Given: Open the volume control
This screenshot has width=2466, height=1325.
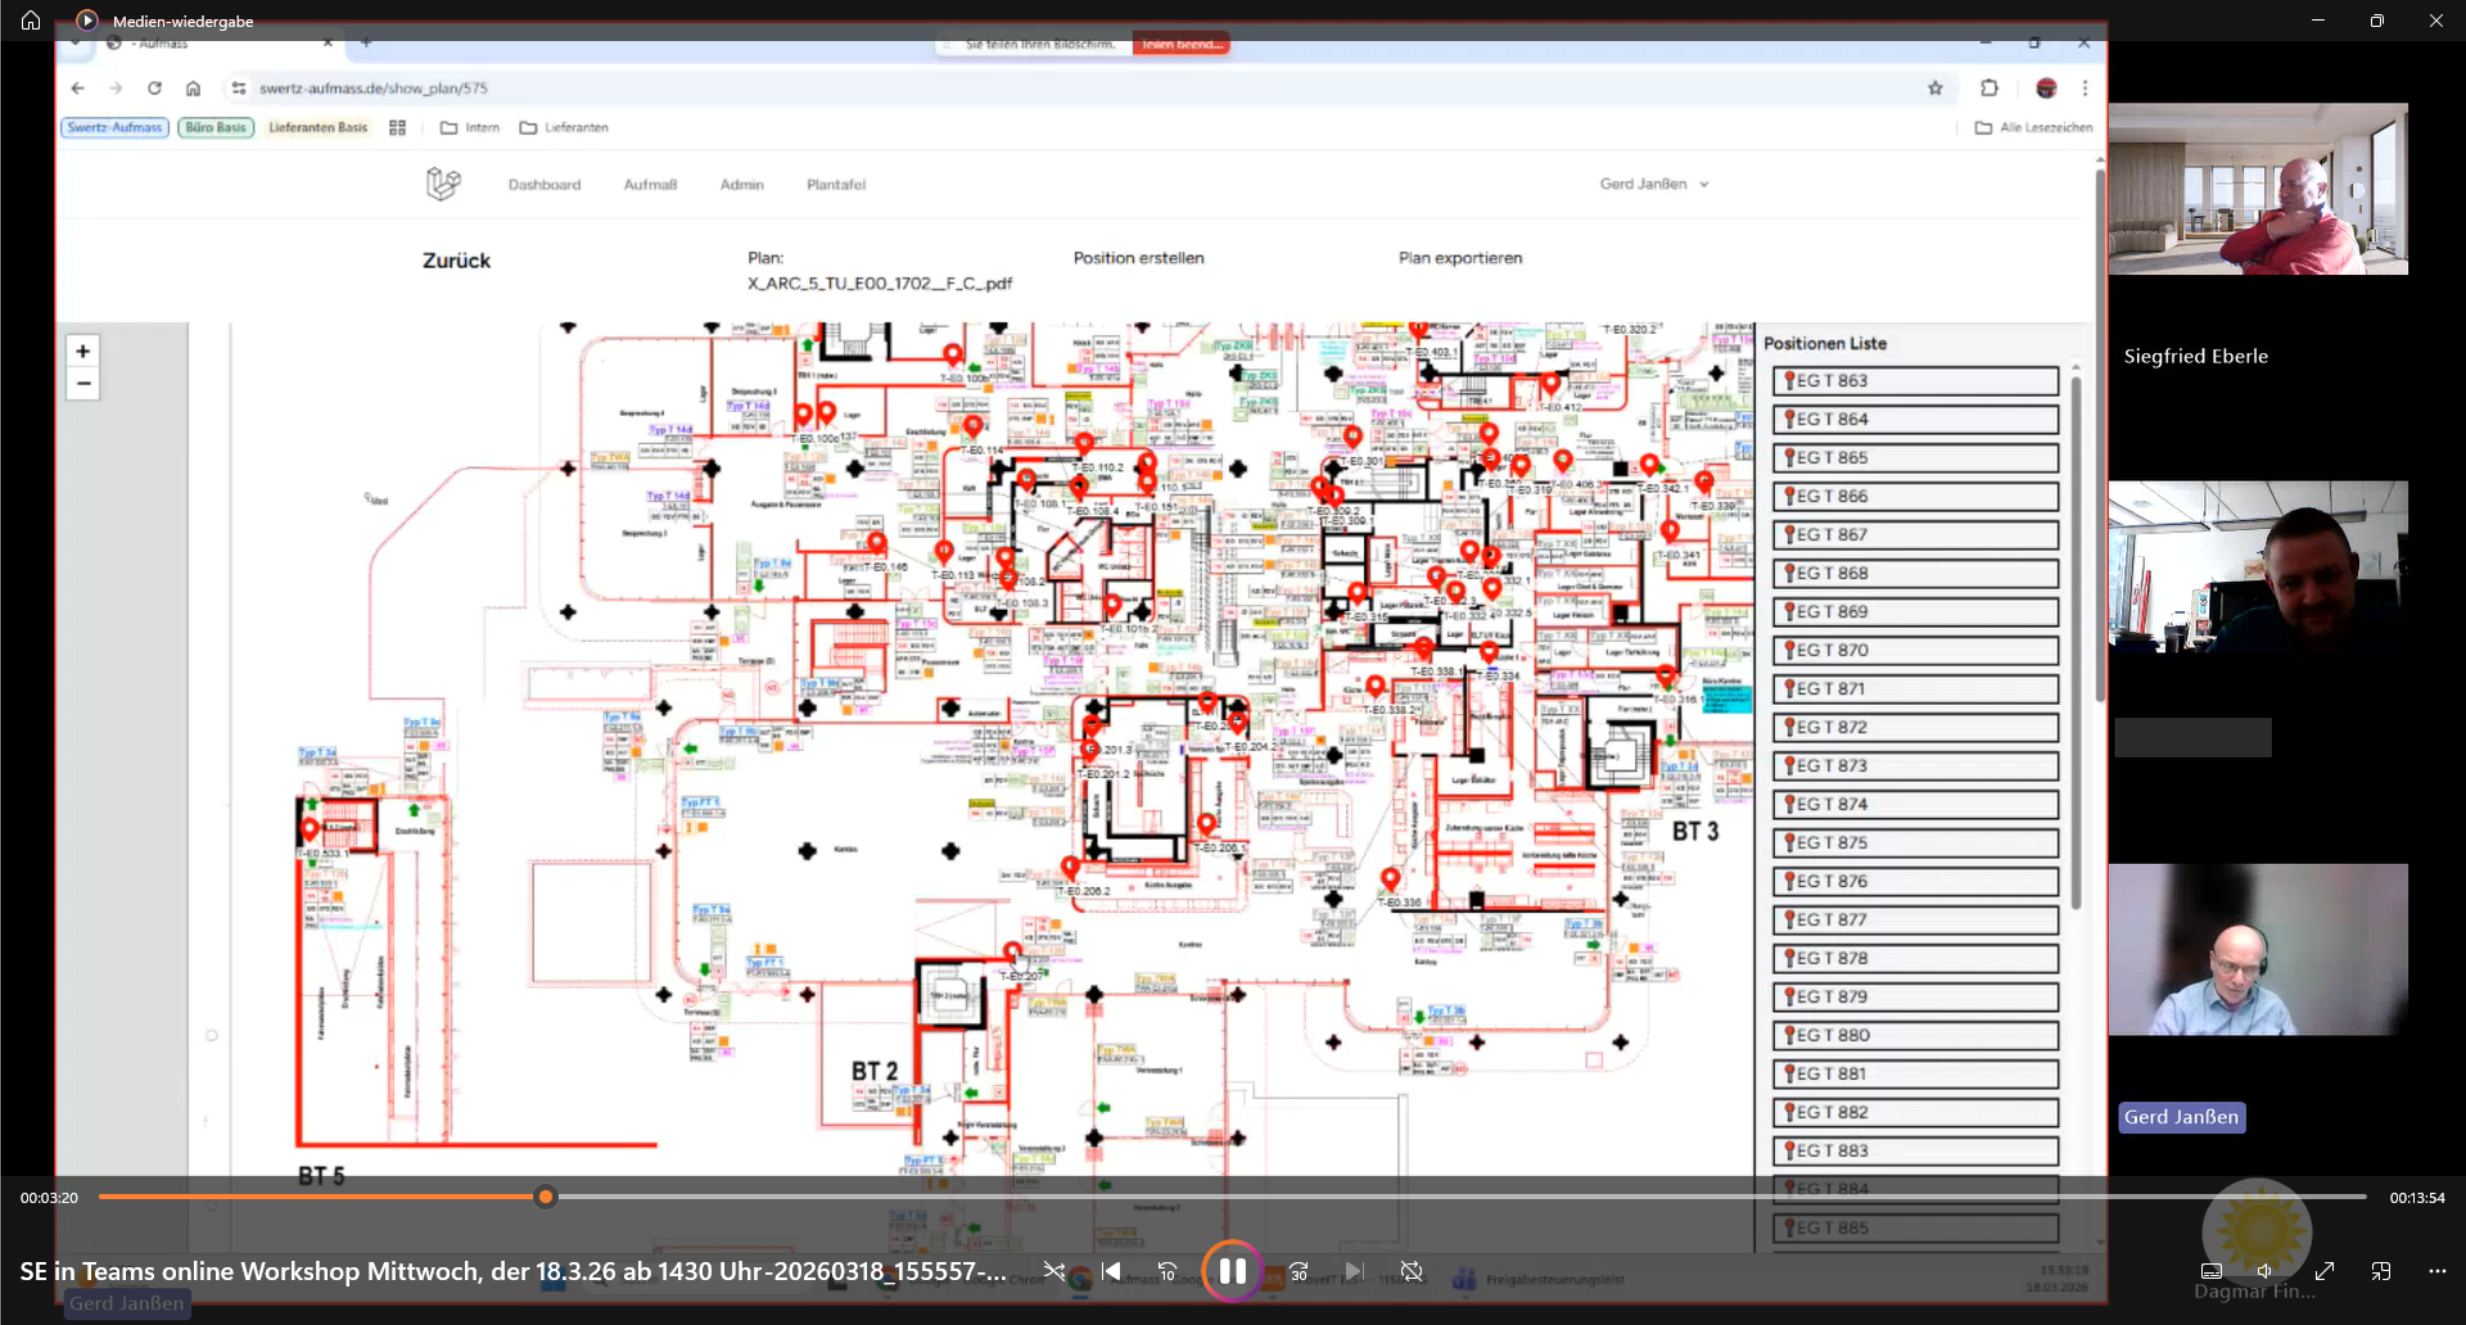Looking at the screenshot, I should pyautogui.click(x=2264, y=1271).
